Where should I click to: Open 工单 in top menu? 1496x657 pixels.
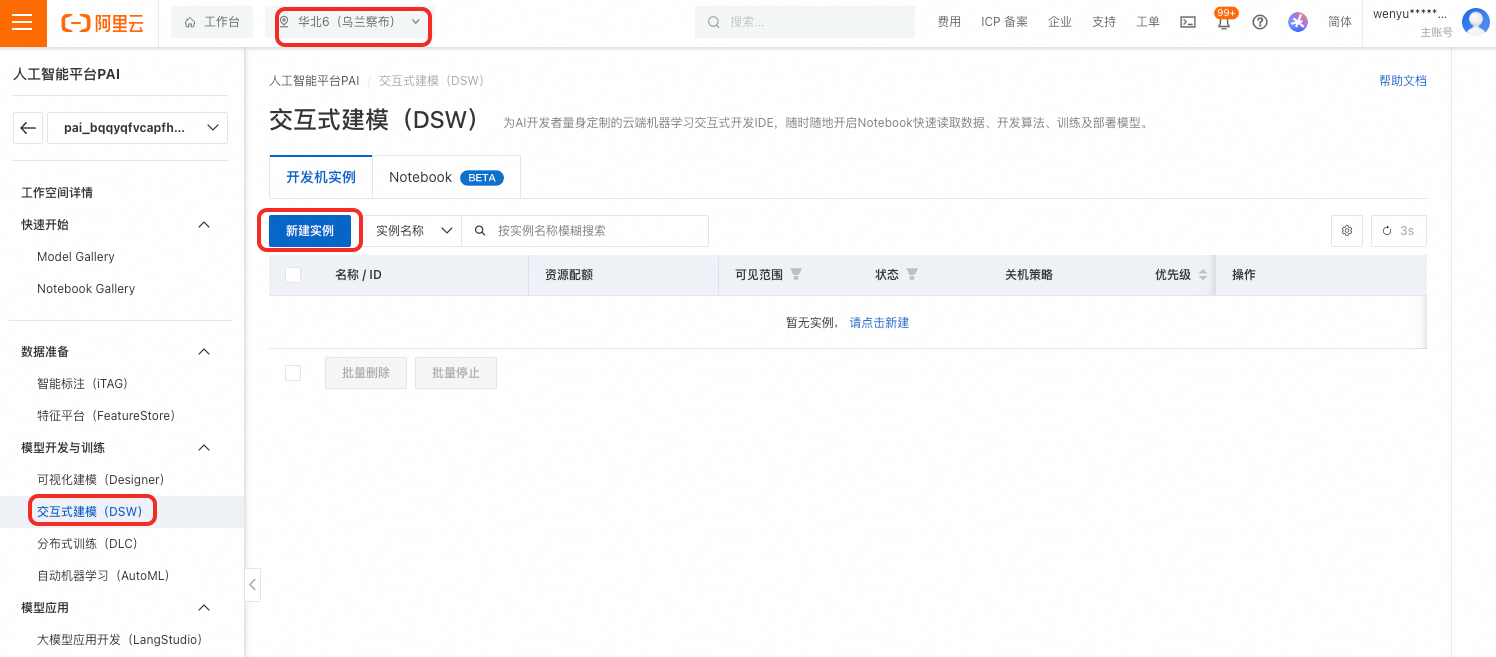tap(1148, 22)
